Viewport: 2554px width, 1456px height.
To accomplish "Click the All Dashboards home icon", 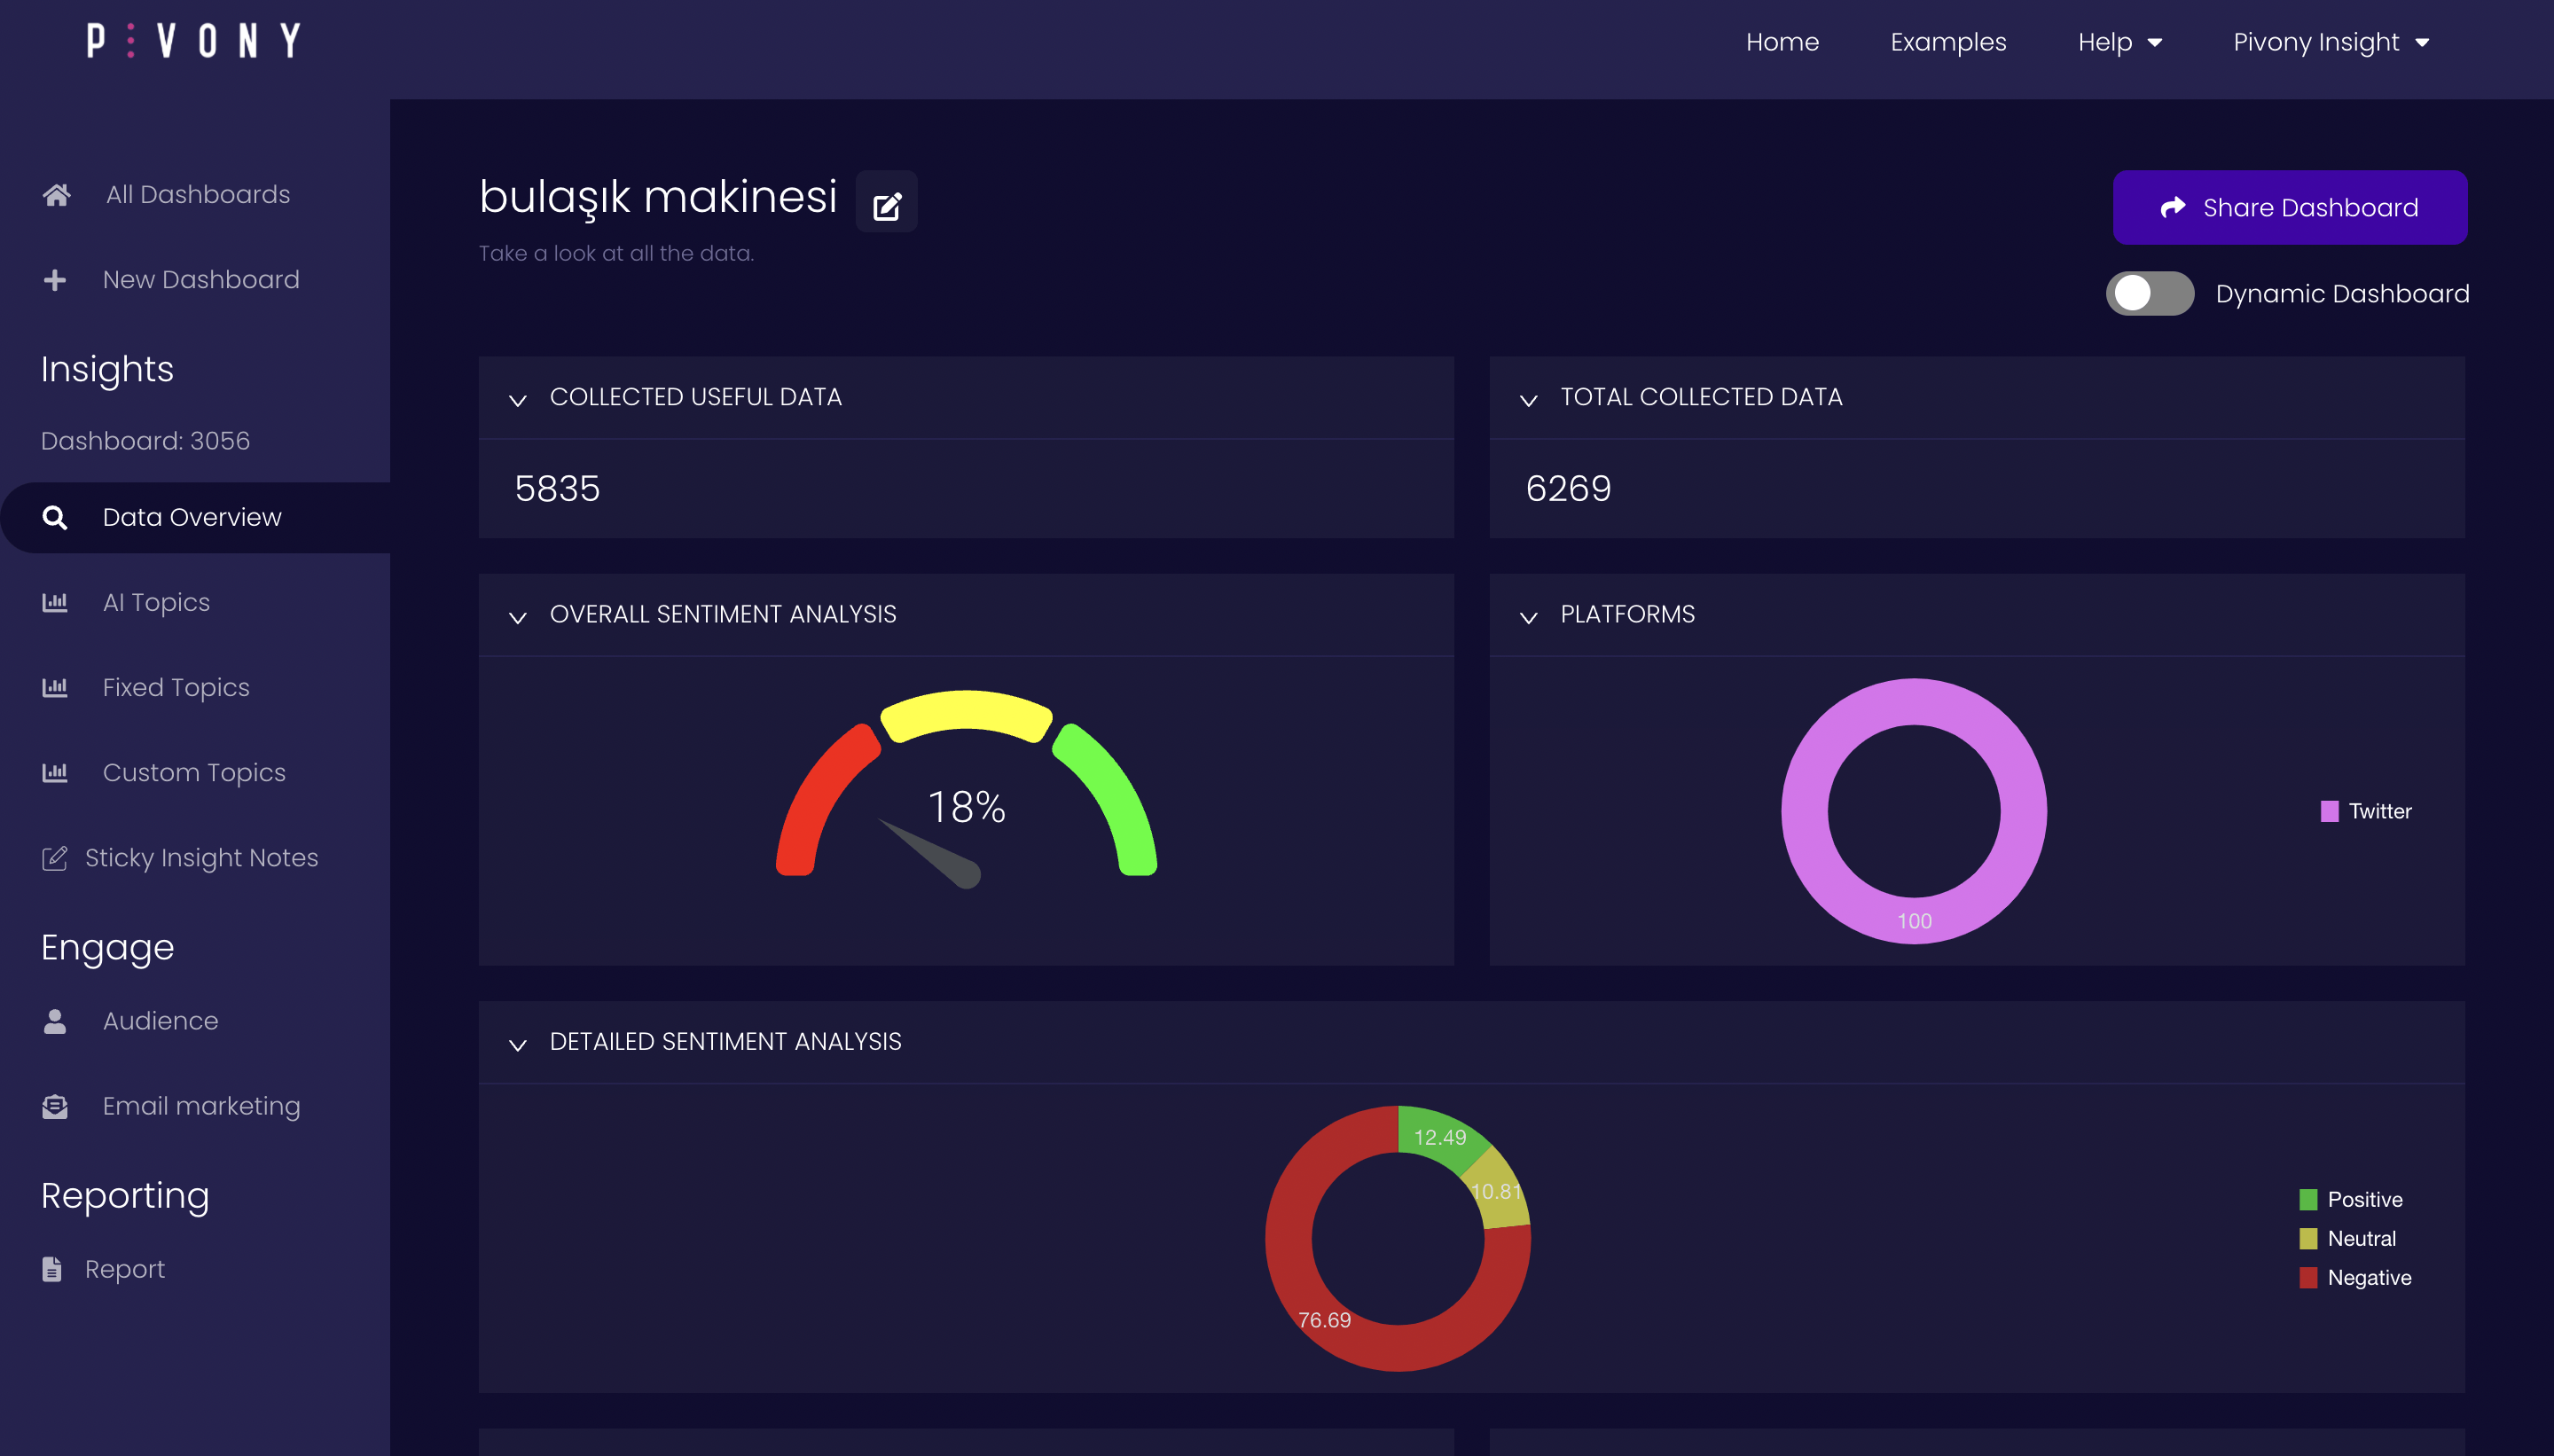I will point(56,194).
